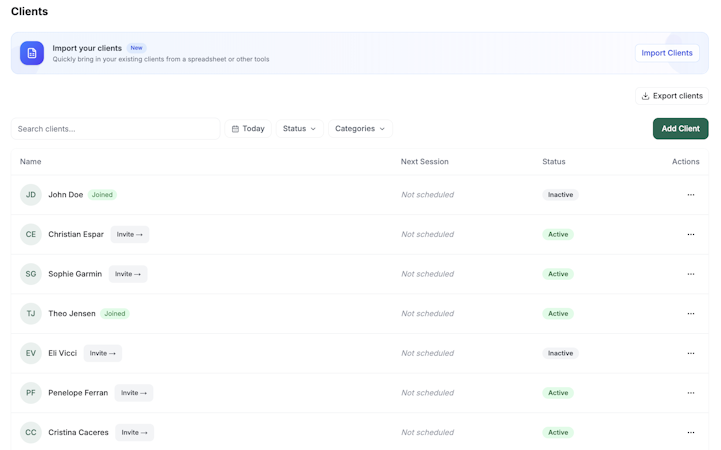Select the Sophie Garmin client name
Image resolution: width=721 pixels, height=450 pixels.
tap(75, 274)
